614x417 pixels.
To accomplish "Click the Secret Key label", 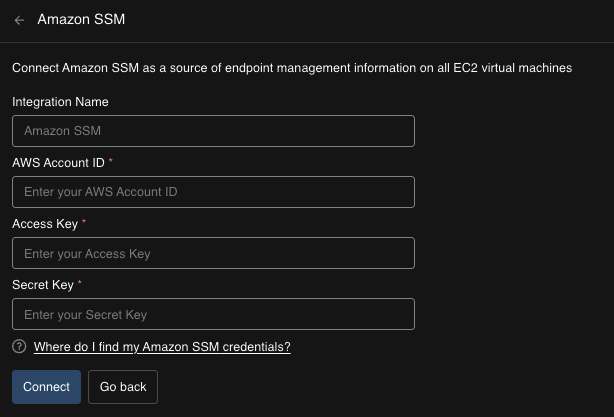I will point(43,285).
